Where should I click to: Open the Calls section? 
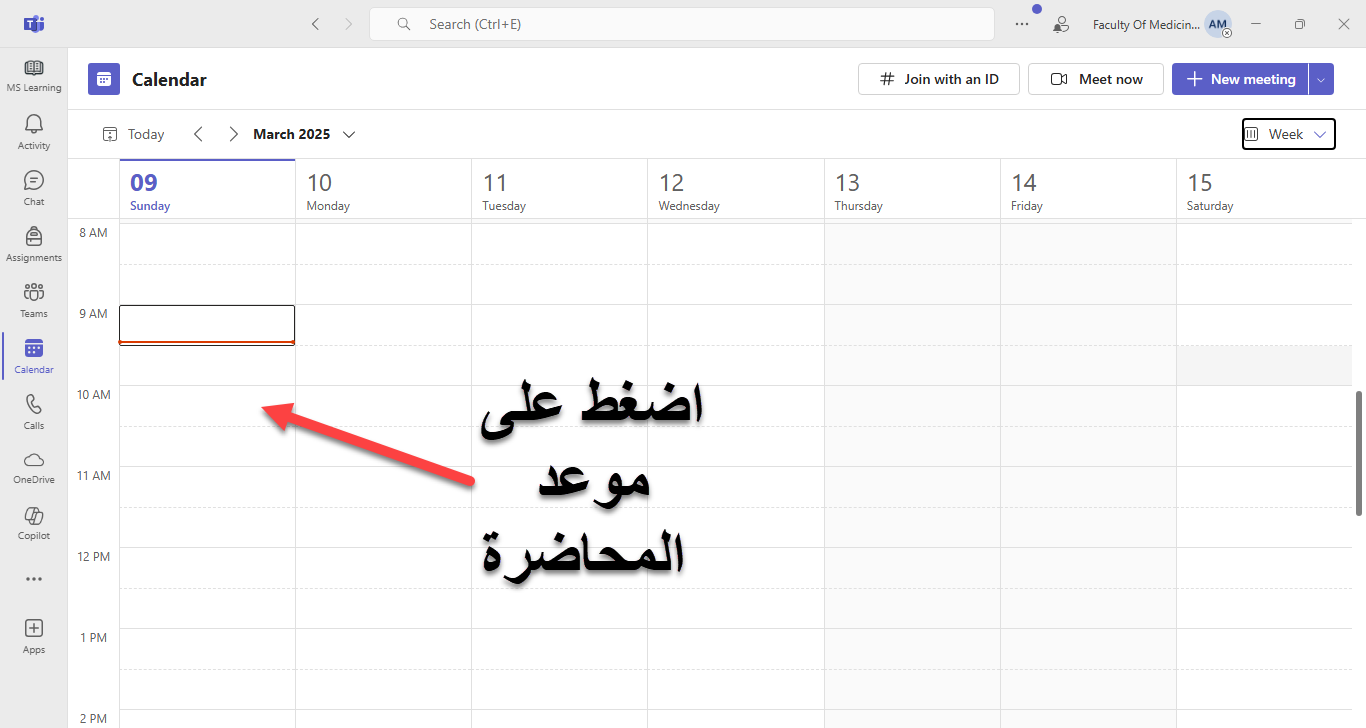tap(34, 411)
